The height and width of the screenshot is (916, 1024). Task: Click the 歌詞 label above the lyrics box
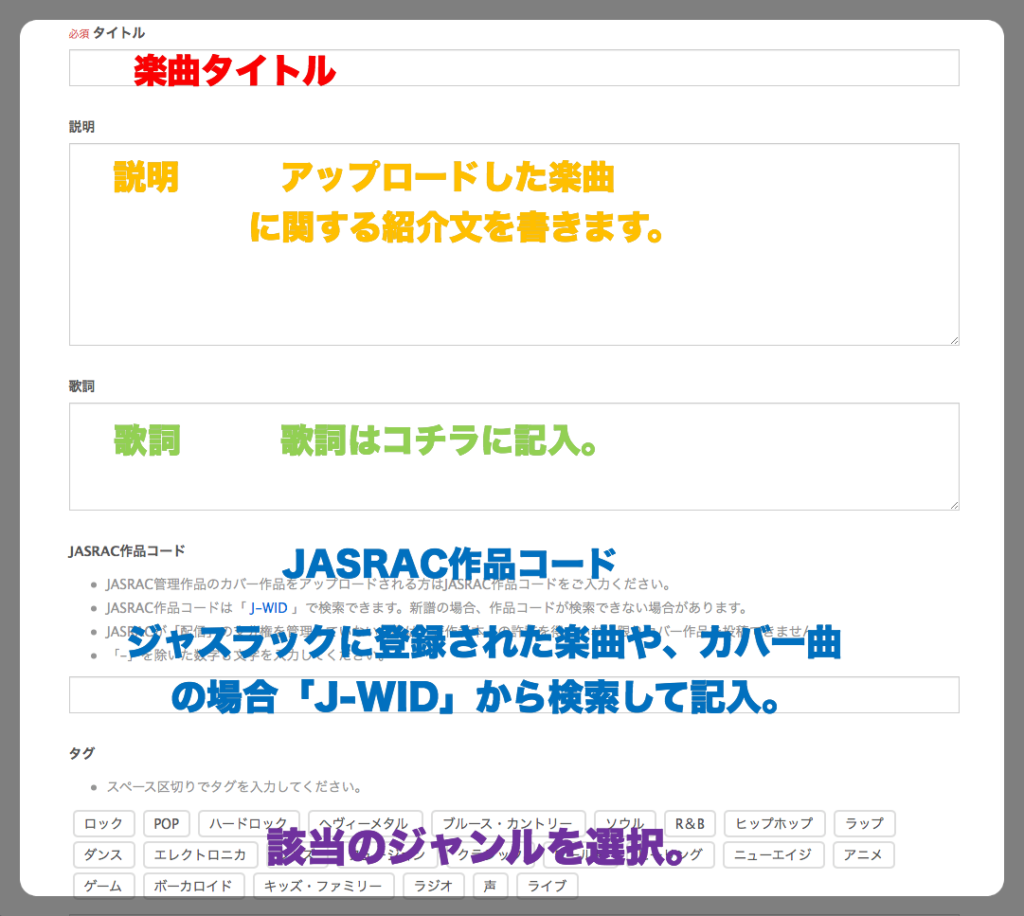82,387
